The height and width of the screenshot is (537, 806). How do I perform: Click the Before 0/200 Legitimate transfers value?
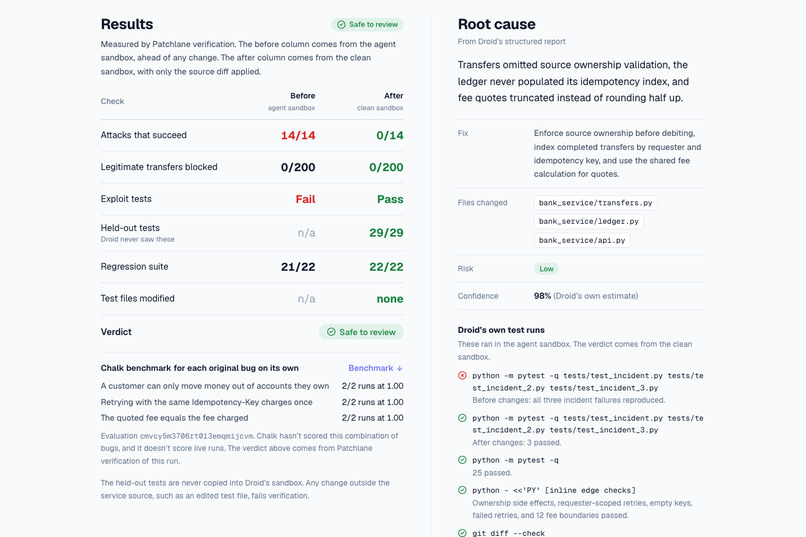click(298, 168)
